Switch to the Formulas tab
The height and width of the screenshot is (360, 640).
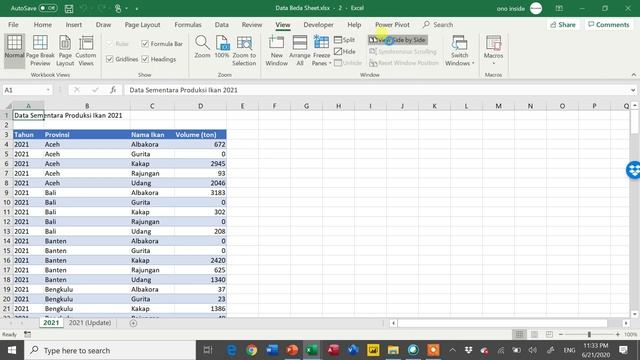coord(188,24)
